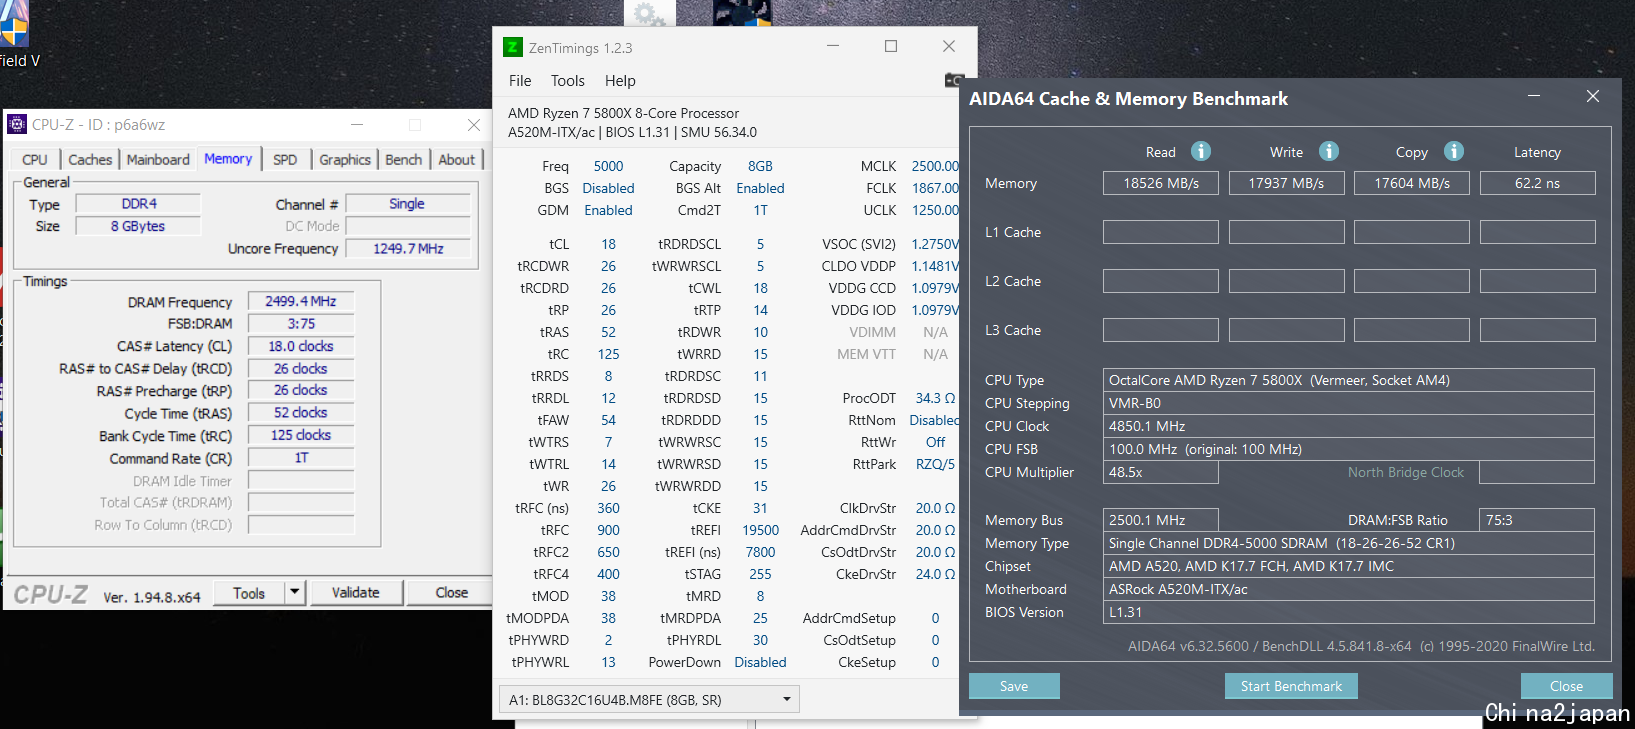Switch to the Mainboard tab in CPU-Z
This screenshot has width=1635, height=729.
point(158,160)
